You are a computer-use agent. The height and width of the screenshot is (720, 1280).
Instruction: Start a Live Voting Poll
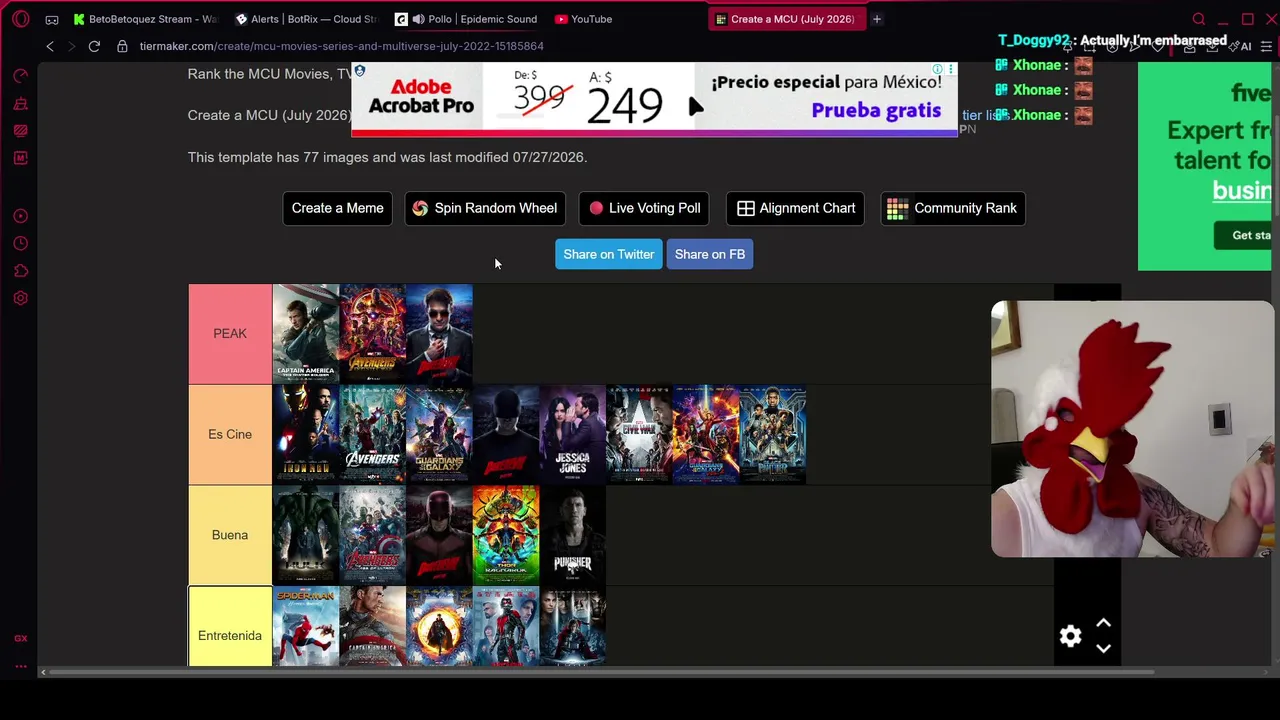point(645,208)
